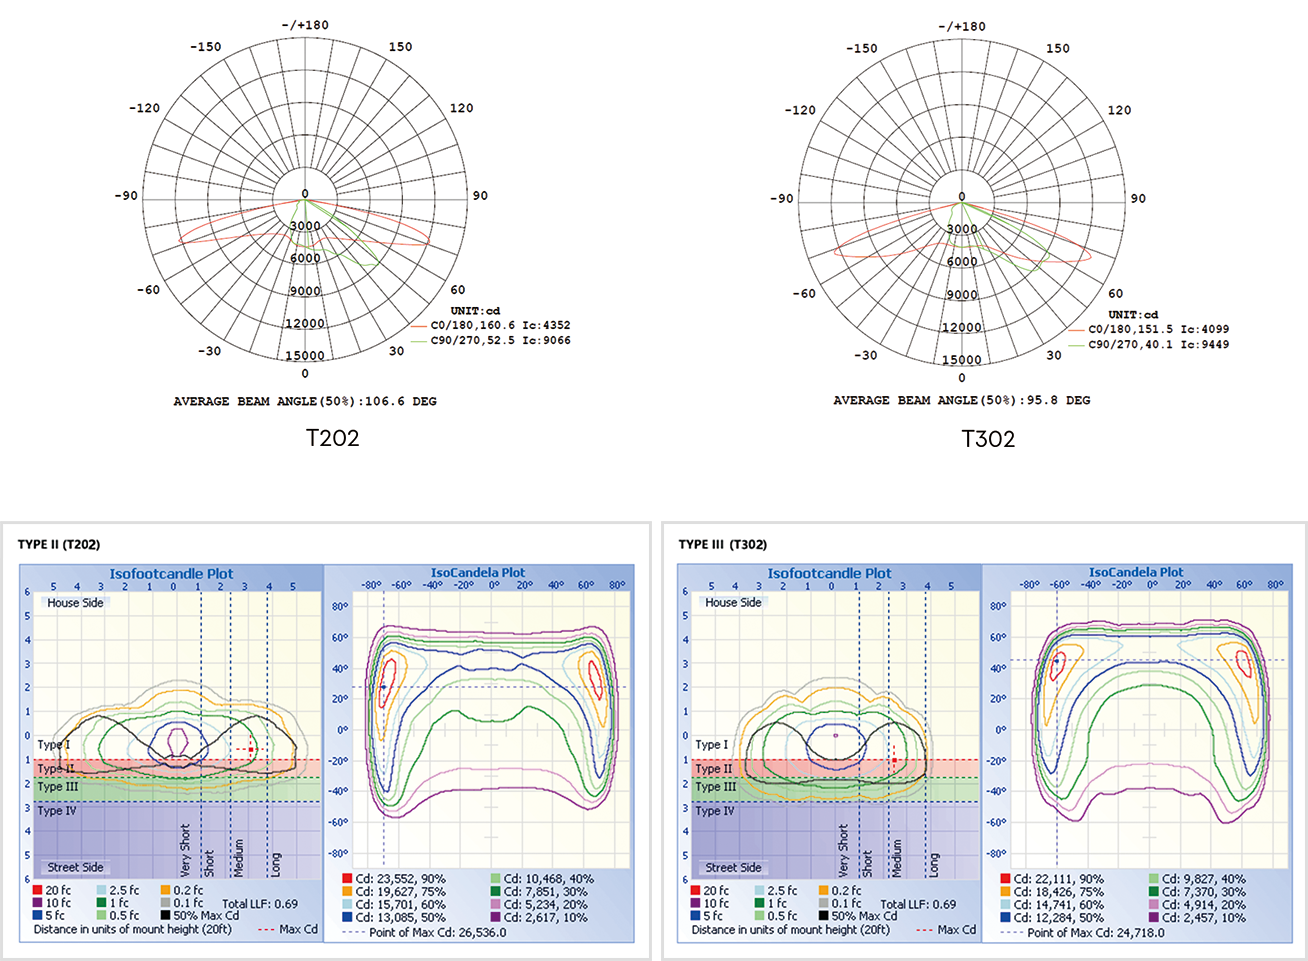Select the C90/270,40.1 legend entry
Image resolution: width=1308 pixels, height=961 pixels.
point(1130,344)
